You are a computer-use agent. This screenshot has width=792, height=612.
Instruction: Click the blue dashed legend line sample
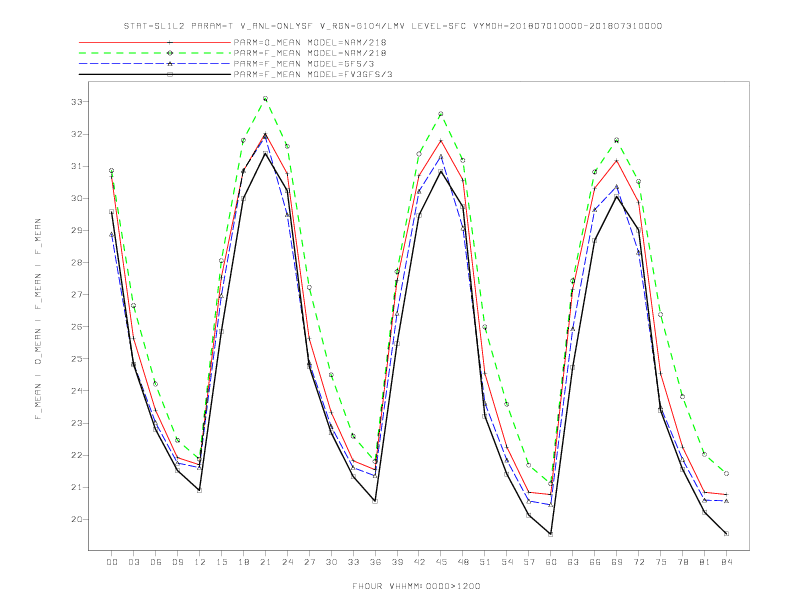pos(155,64)
